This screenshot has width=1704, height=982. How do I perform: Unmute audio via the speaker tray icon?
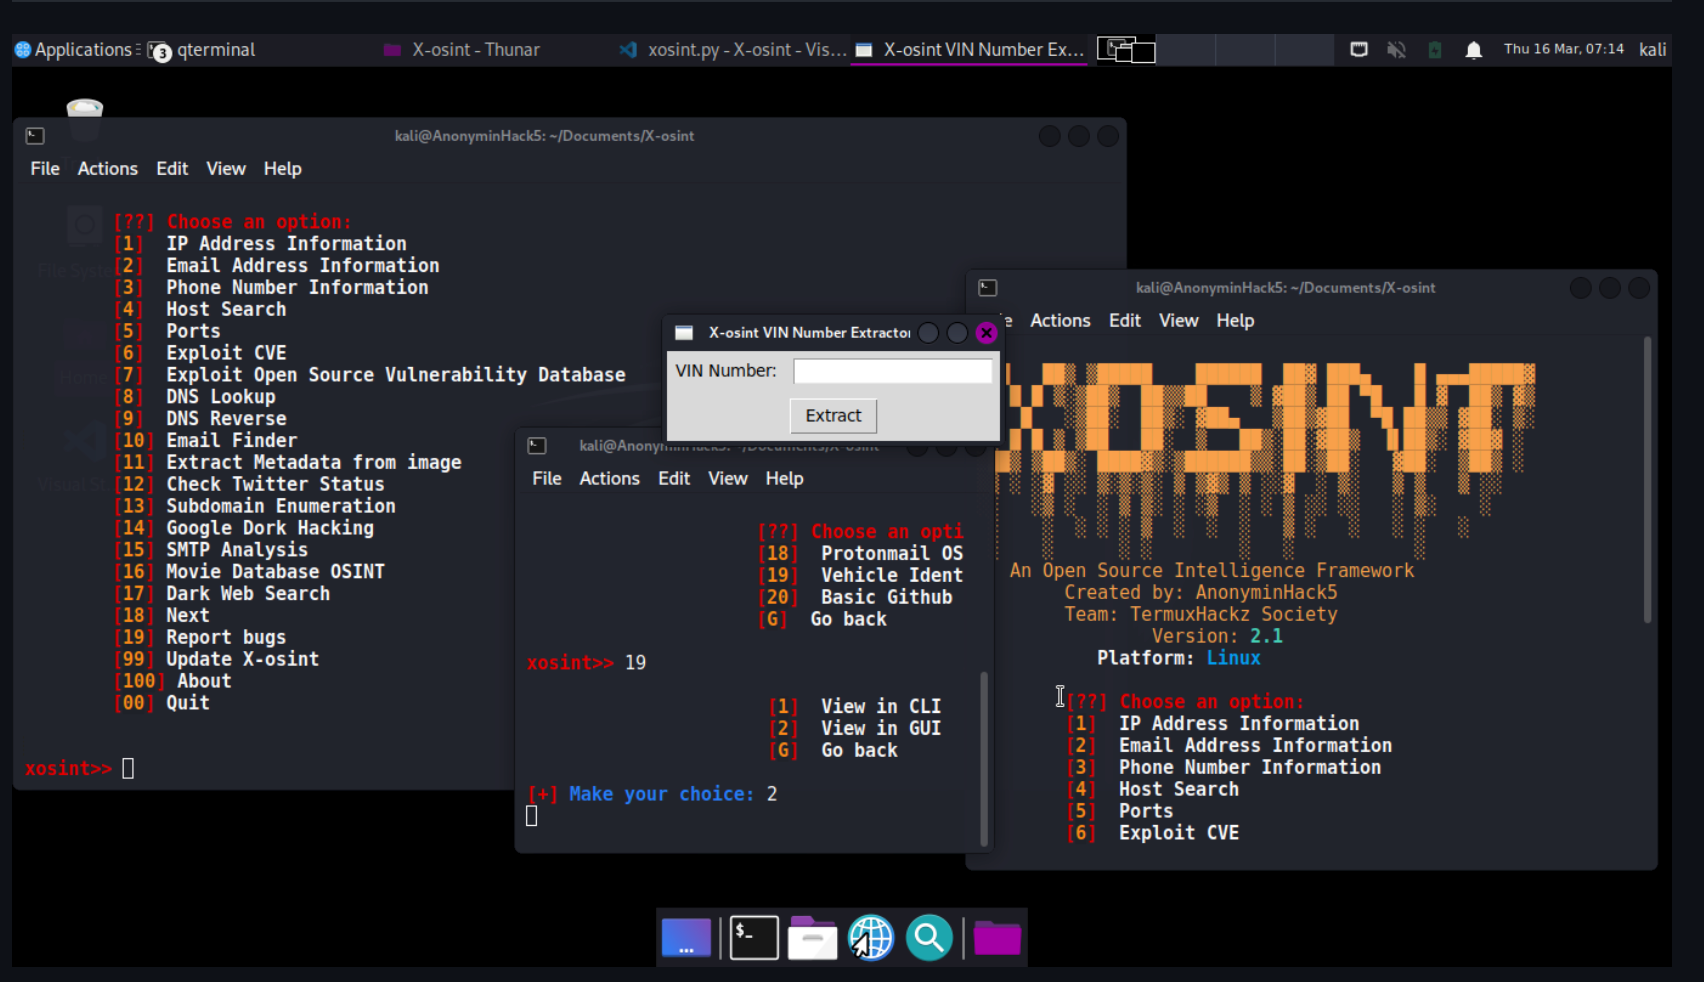coord(1396,49)
